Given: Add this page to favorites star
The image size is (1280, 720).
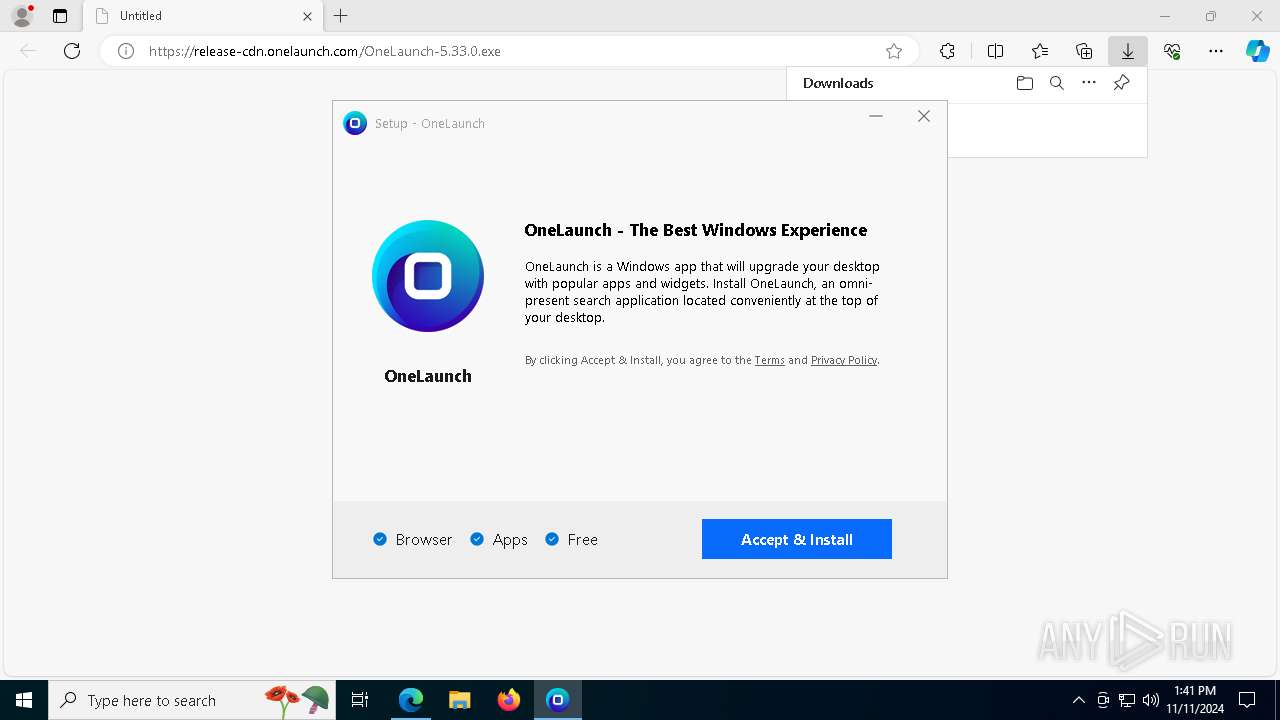Looking at the screenshot, I should (894, 51).
